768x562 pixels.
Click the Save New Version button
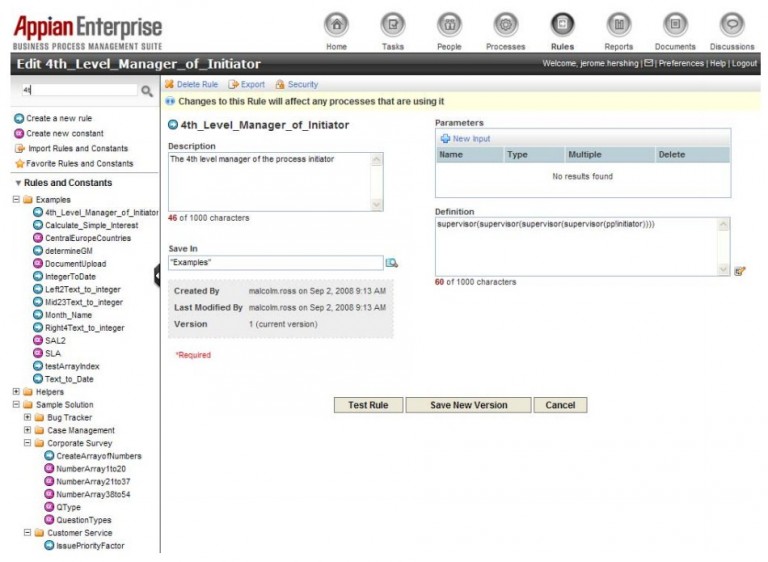[x=468, y=405]
